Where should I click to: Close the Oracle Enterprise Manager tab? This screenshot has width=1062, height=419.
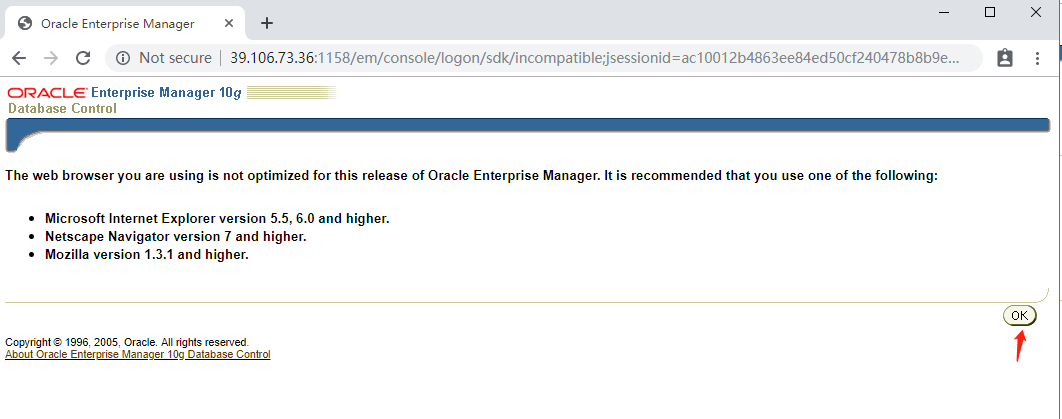tap(229, 23)
